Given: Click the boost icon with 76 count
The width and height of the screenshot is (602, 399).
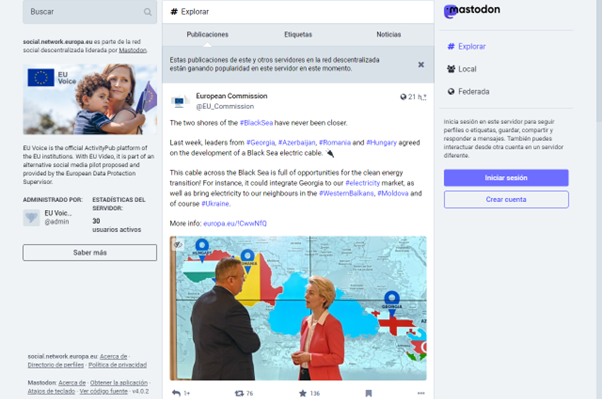Looking at the screenshot, I should [239, 393].
